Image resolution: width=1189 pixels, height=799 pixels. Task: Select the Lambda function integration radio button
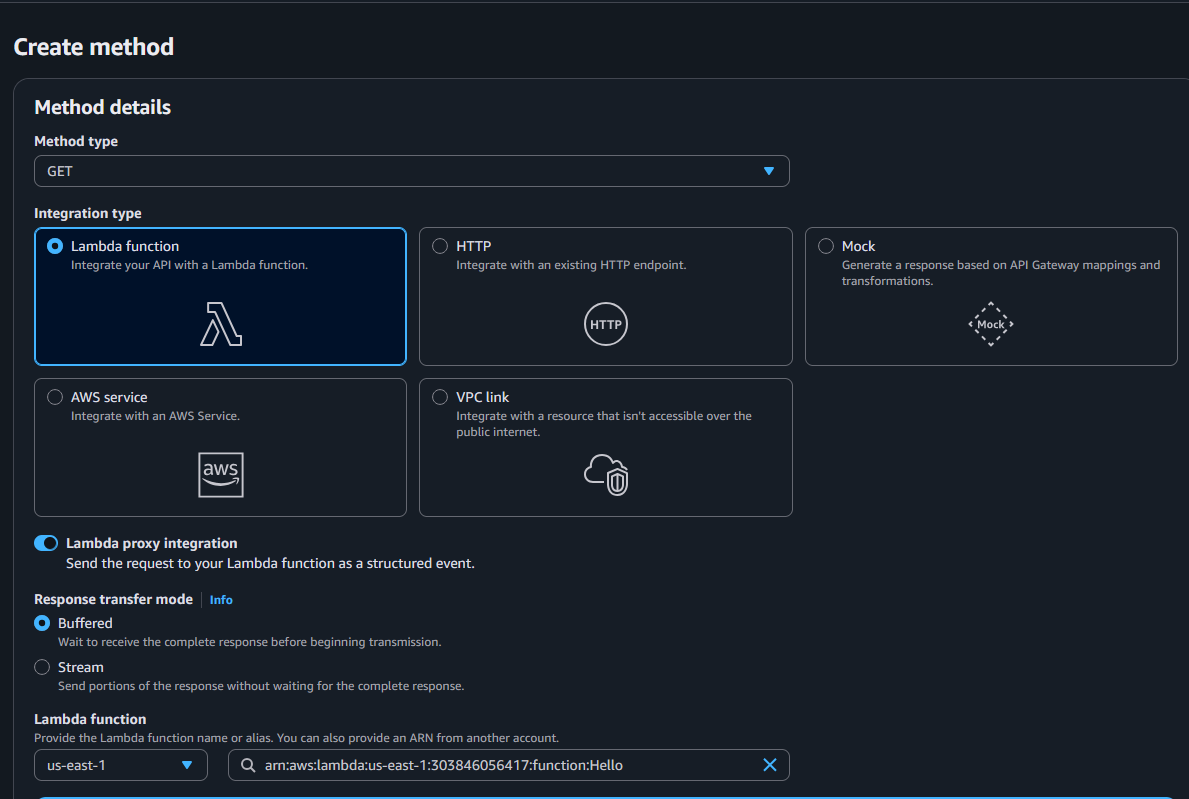pos(55,246)
